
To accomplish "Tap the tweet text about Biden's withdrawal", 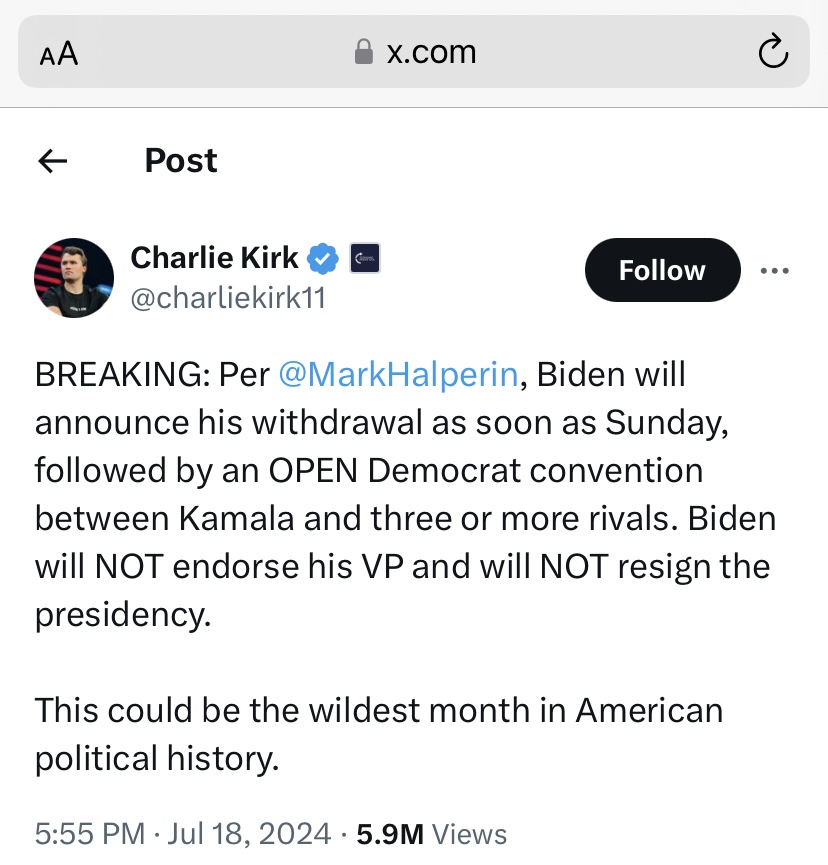I will (x=405, y=494).
